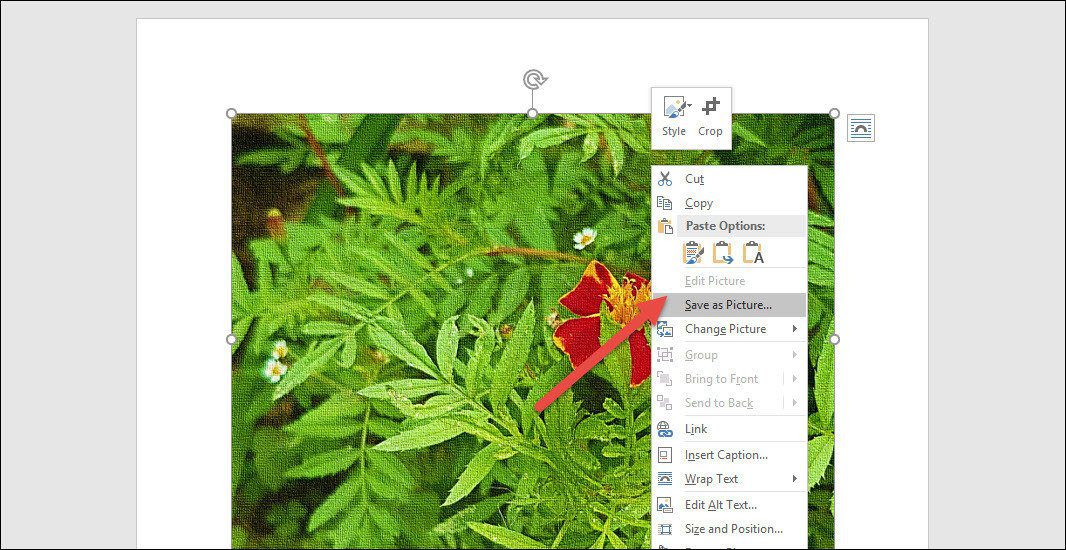Expand the Wrap Text submenu arrow
The height and width of the screenshot is (550, 1066).
tap(795, 479)
